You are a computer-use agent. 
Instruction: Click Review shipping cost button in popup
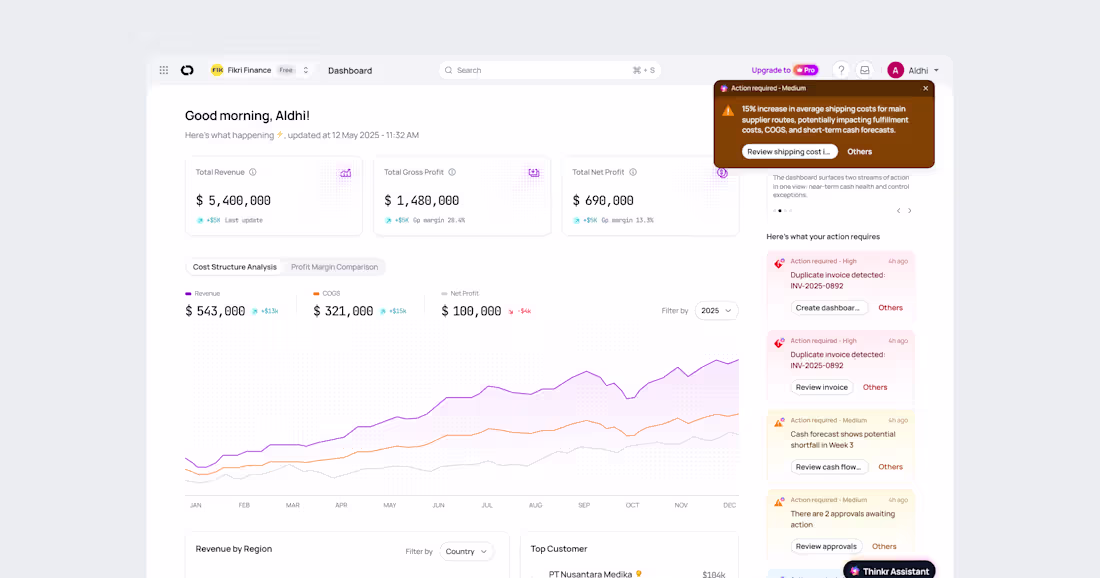[x=789, y=152]
